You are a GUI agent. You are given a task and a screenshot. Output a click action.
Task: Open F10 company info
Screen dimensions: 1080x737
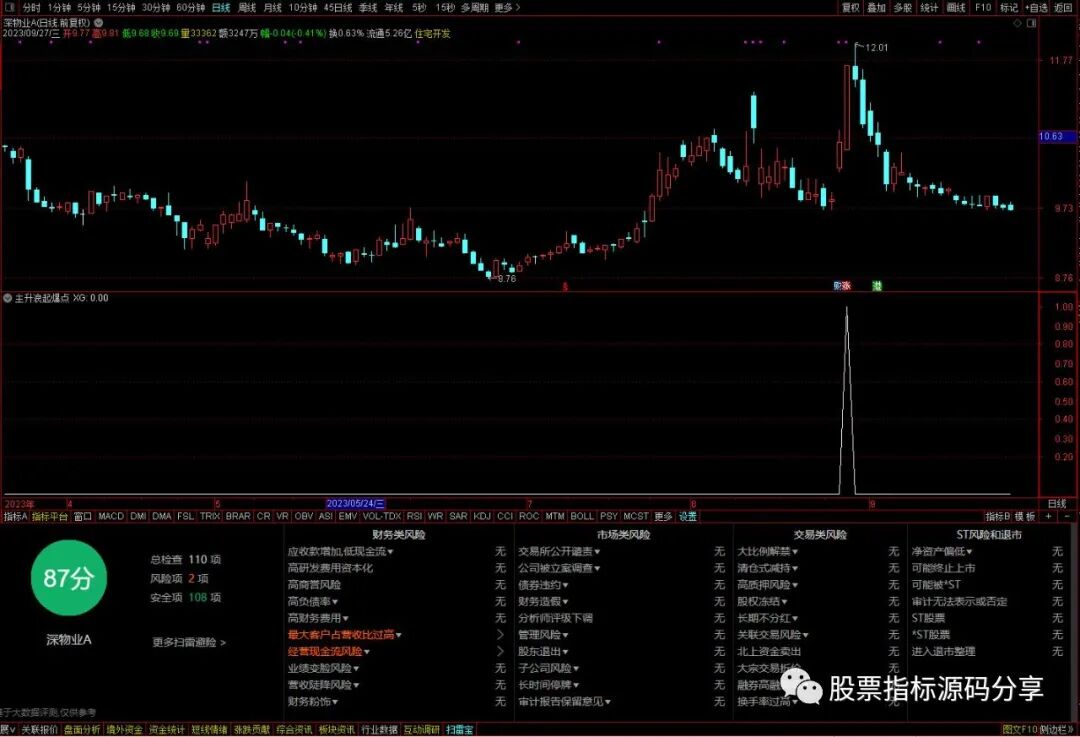click(983, 8)
